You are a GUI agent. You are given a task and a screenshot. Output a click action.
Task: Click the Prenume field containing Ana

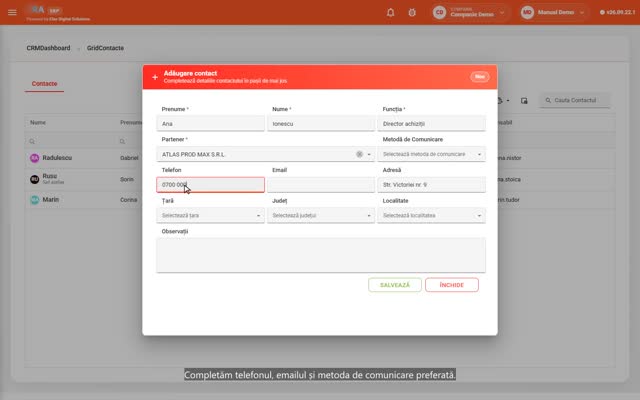coord(210,124)
